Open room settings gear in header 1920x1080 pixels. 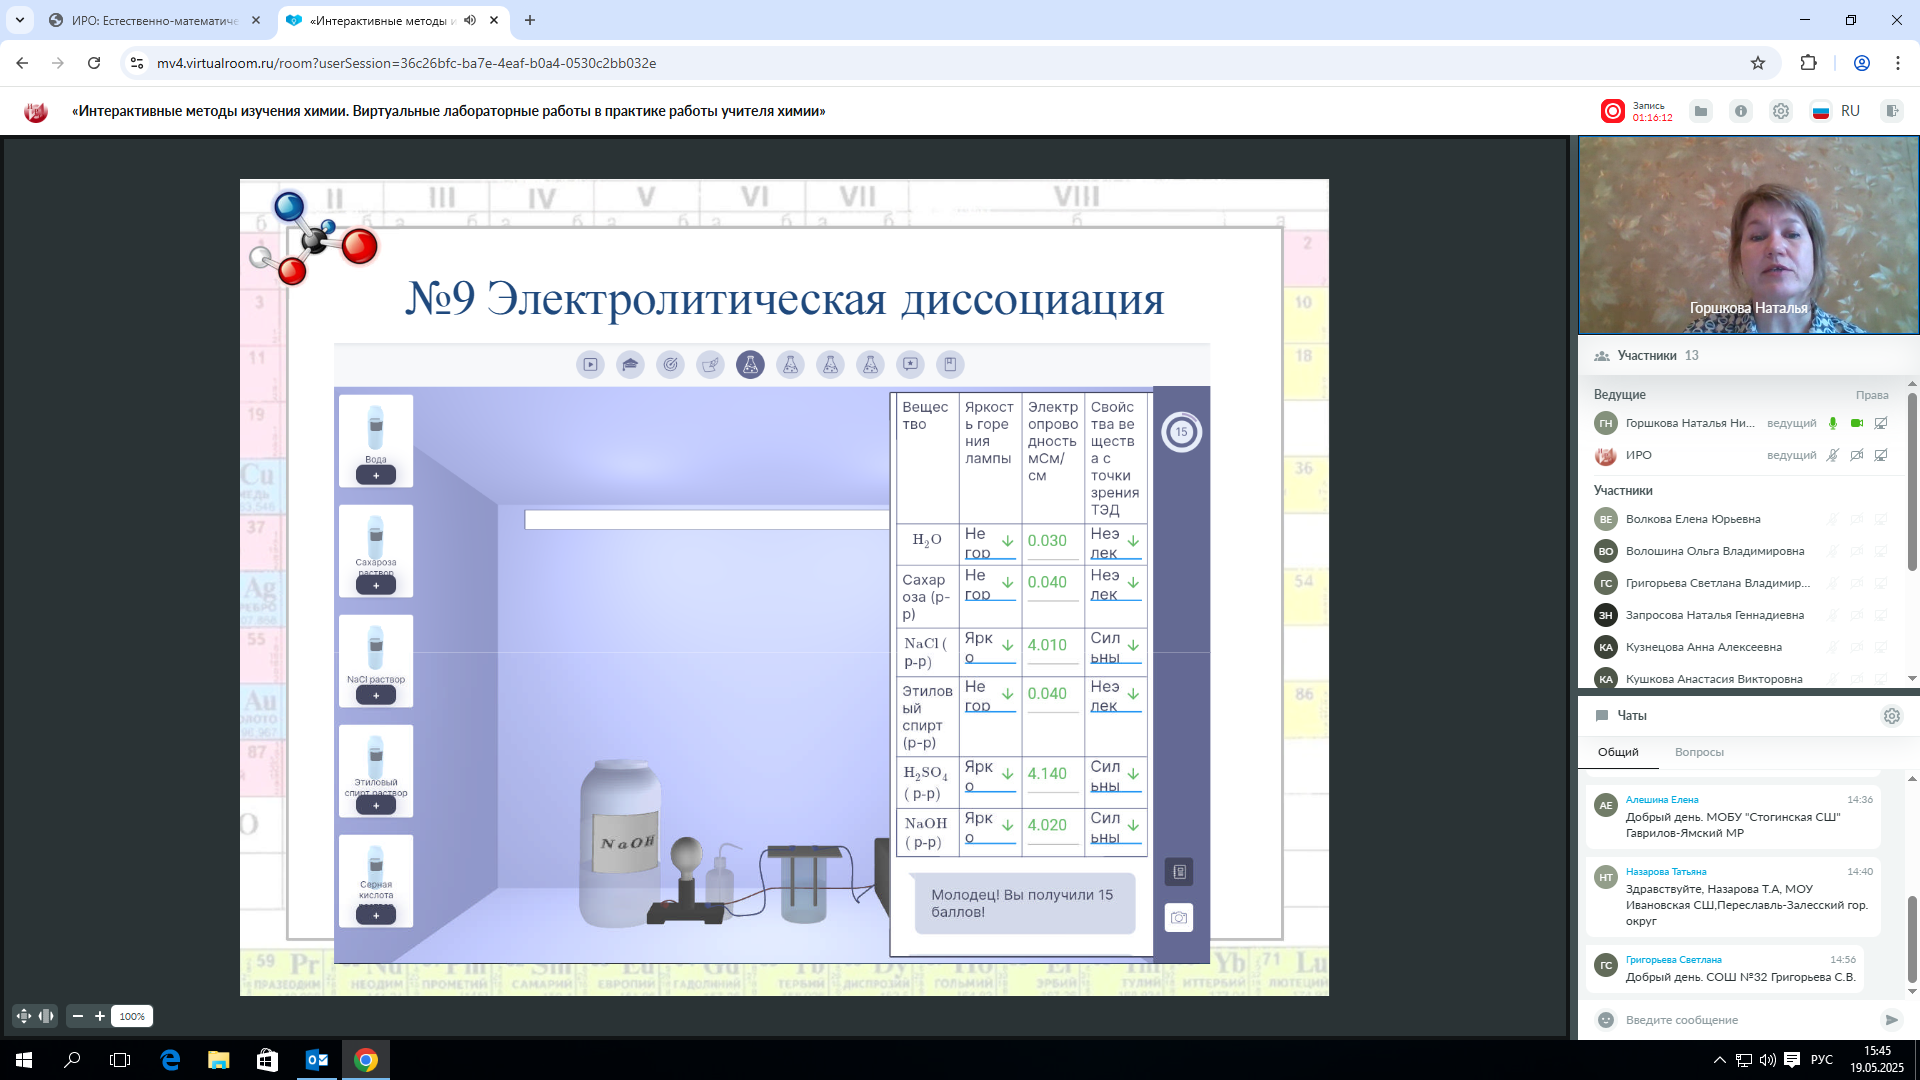pyautogui.click(x=1781, y=111)
